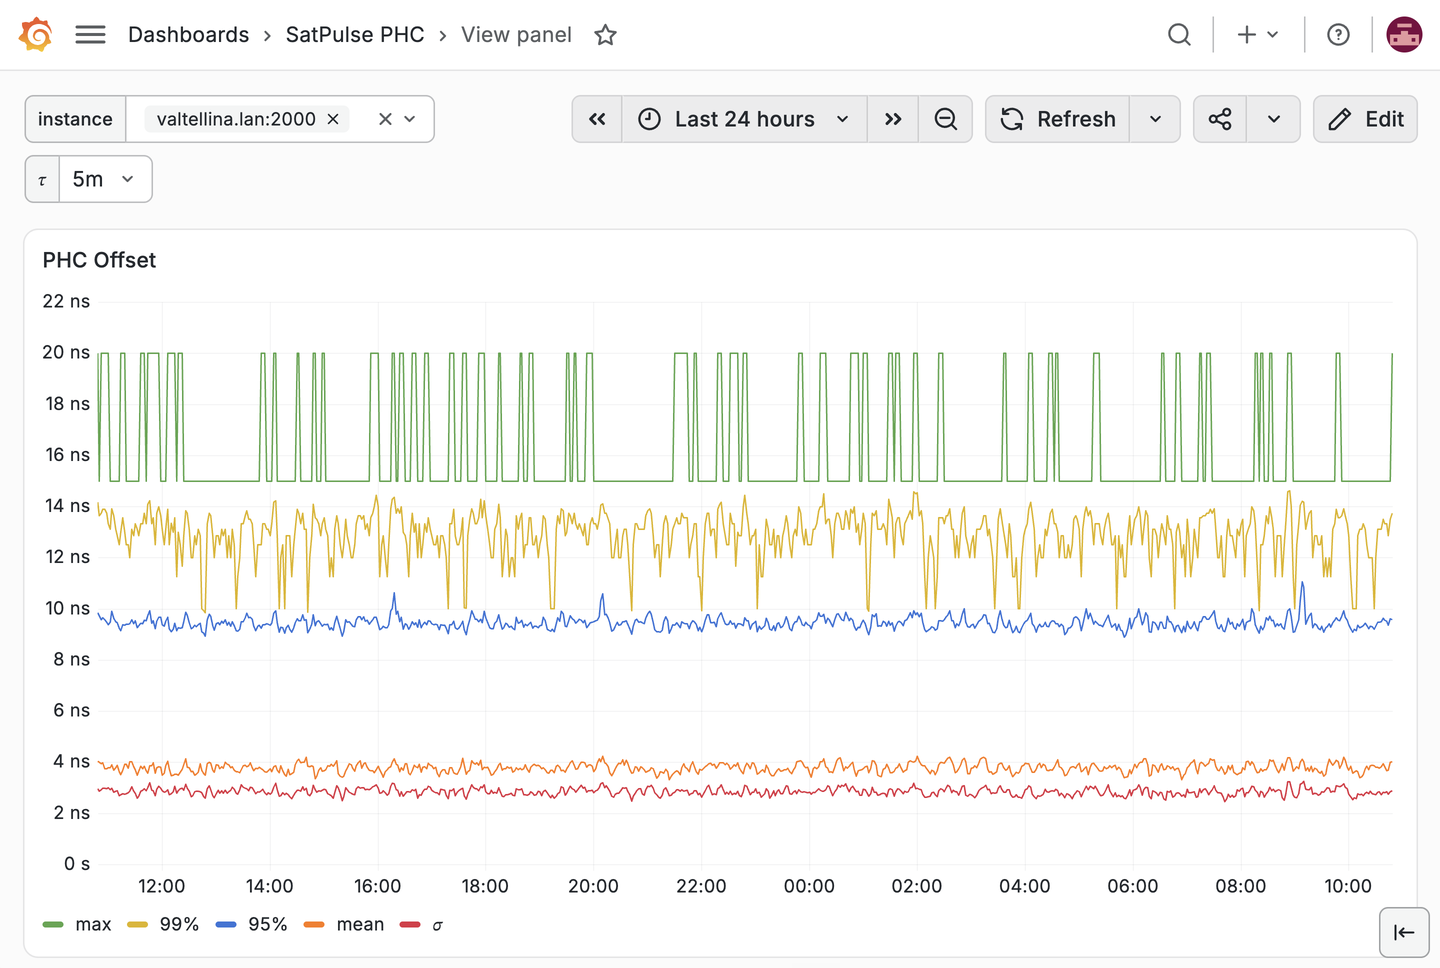Open the user avatar profile menu

(1404, 35)
